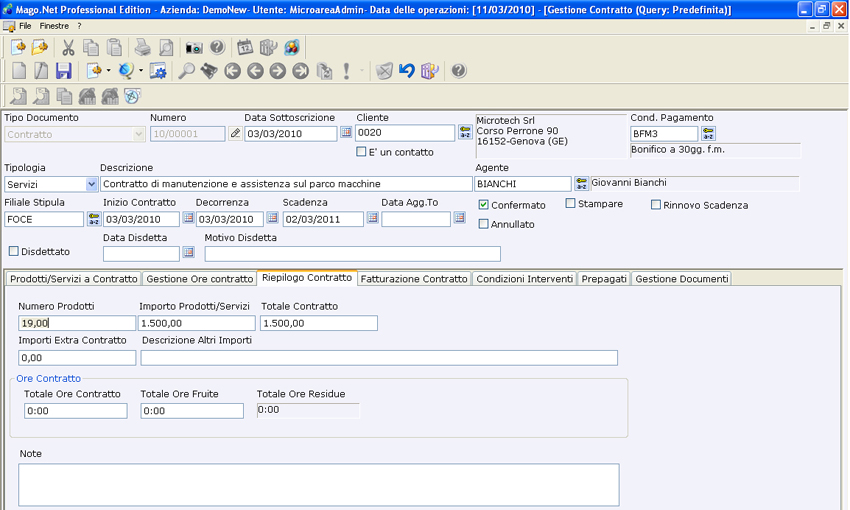This screenshot has width=850, height=510.
Task: Click the camera snapshot icon
Action: click(194, 48)
